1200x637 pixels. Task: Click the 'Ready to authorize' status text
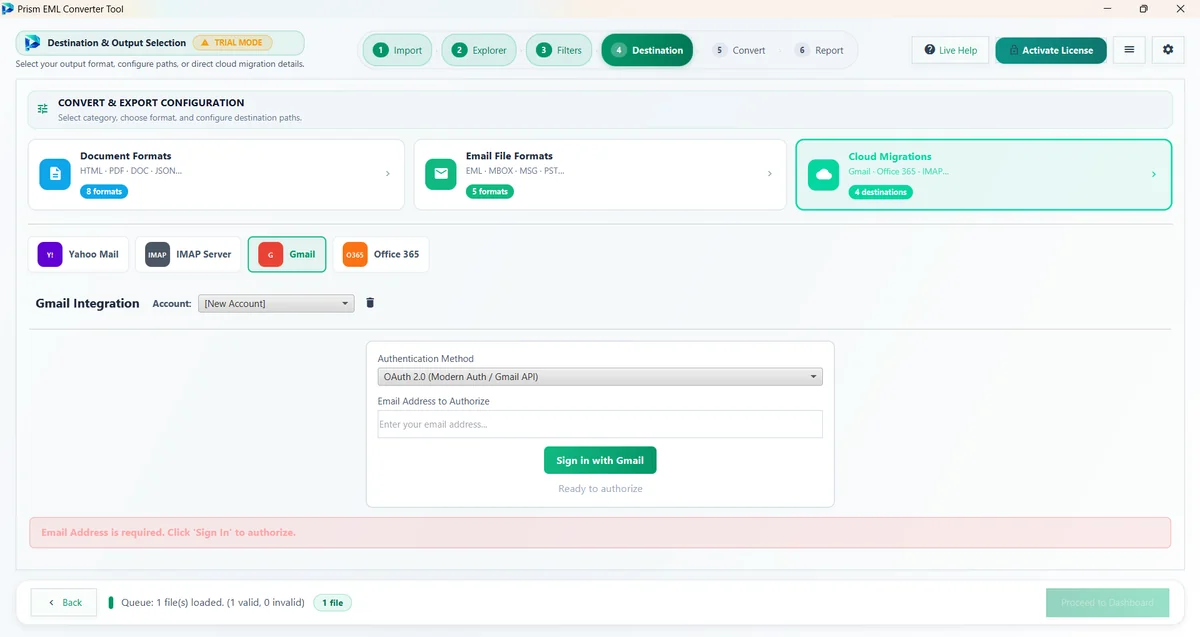pos(600,489)
